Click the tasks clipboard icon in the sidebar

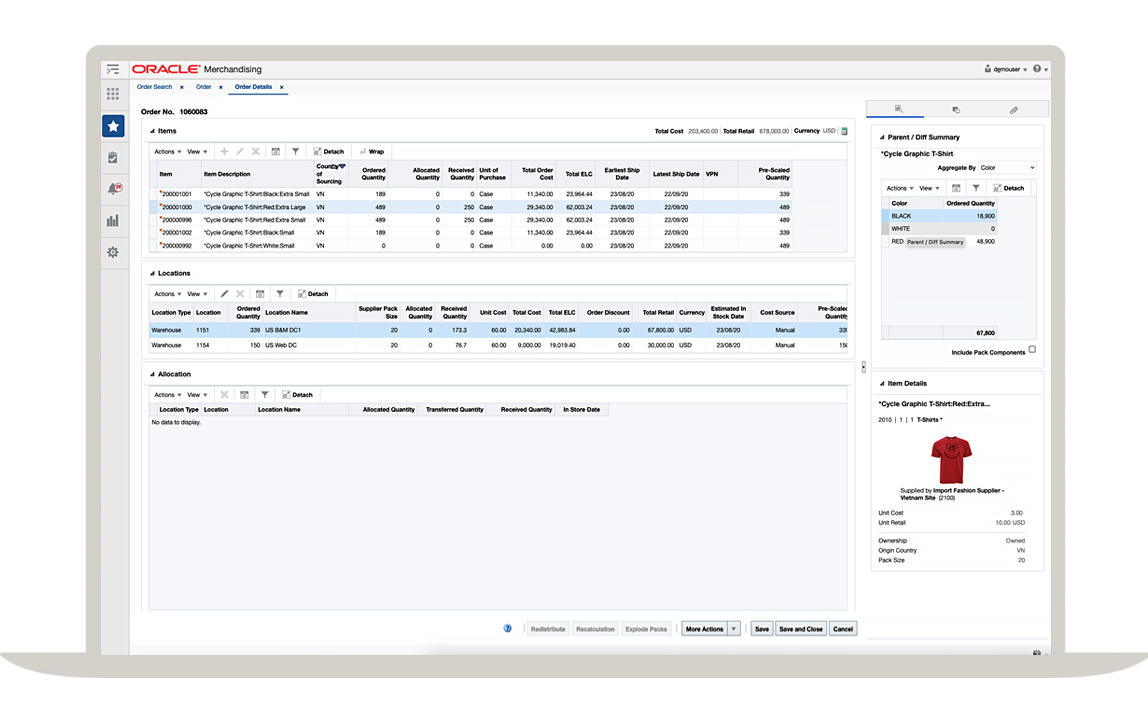113,158
